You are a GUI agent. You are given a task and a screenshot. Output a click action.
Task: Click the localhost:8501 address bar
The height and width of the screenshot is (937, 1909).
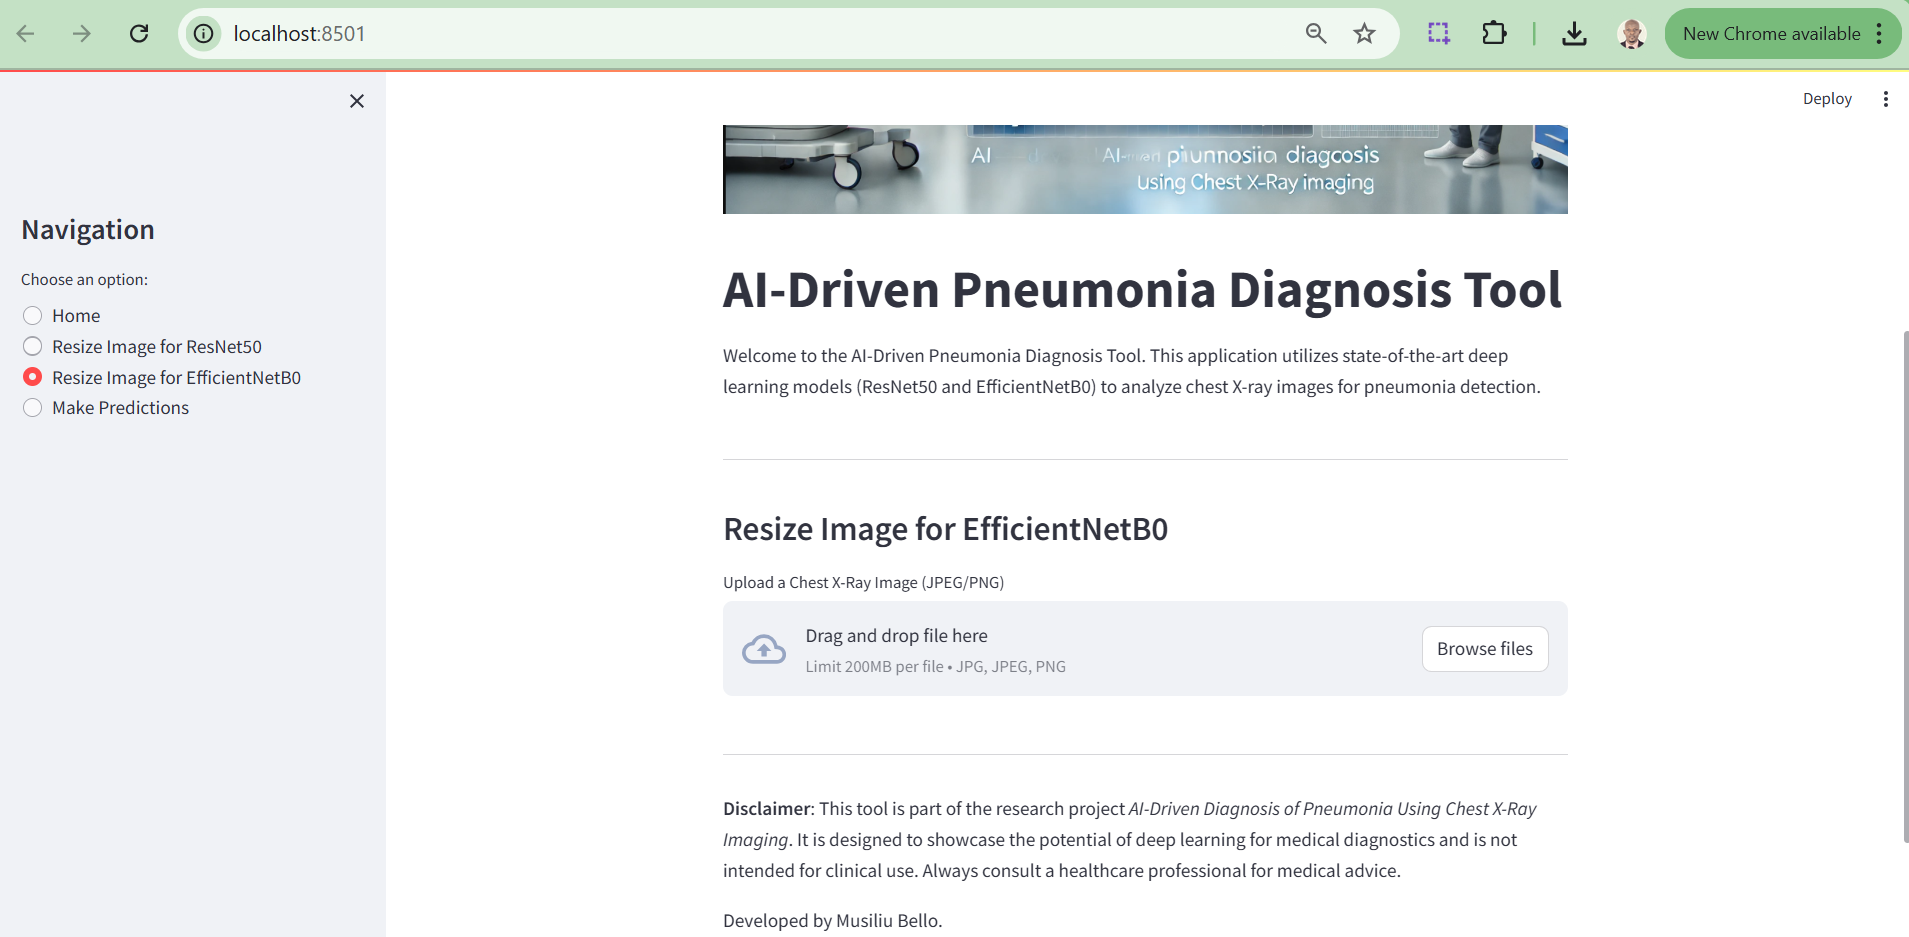click(x=700, y=34)
